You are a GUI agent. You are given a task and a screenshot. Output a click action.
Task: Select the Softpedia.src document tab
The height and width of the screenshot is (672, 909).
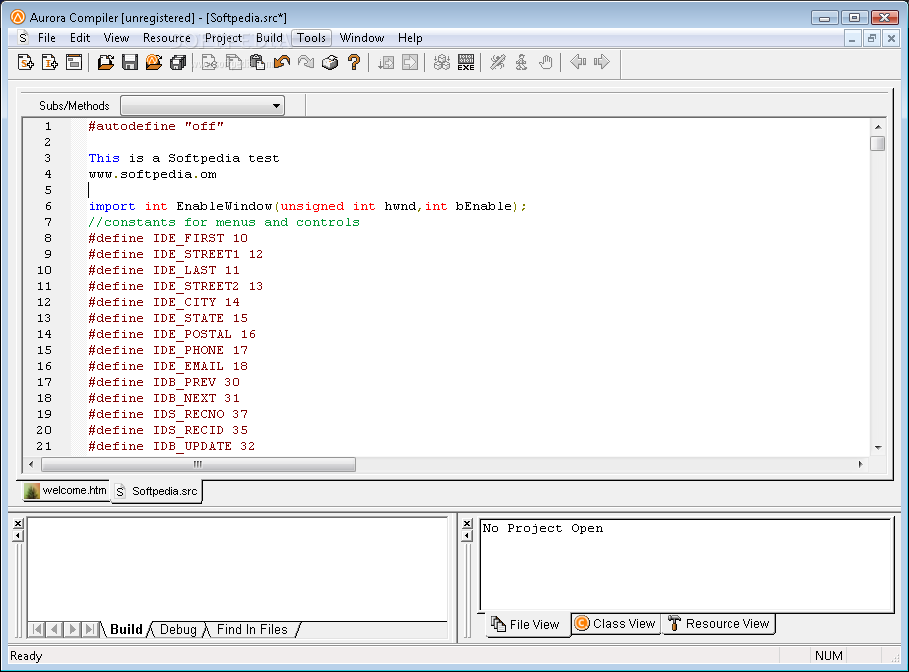click(157, 491)
